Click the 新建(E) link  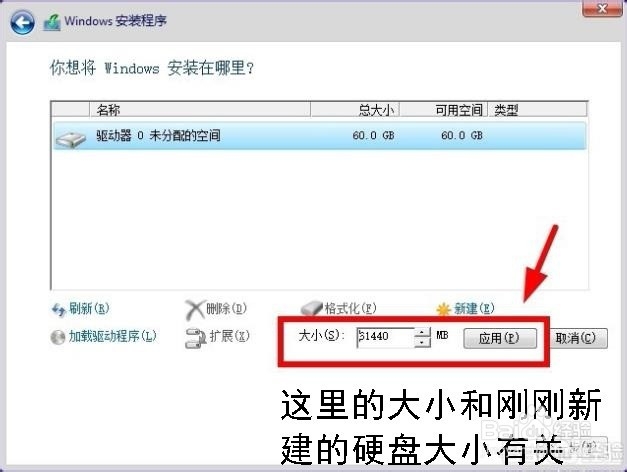point(474,308)
